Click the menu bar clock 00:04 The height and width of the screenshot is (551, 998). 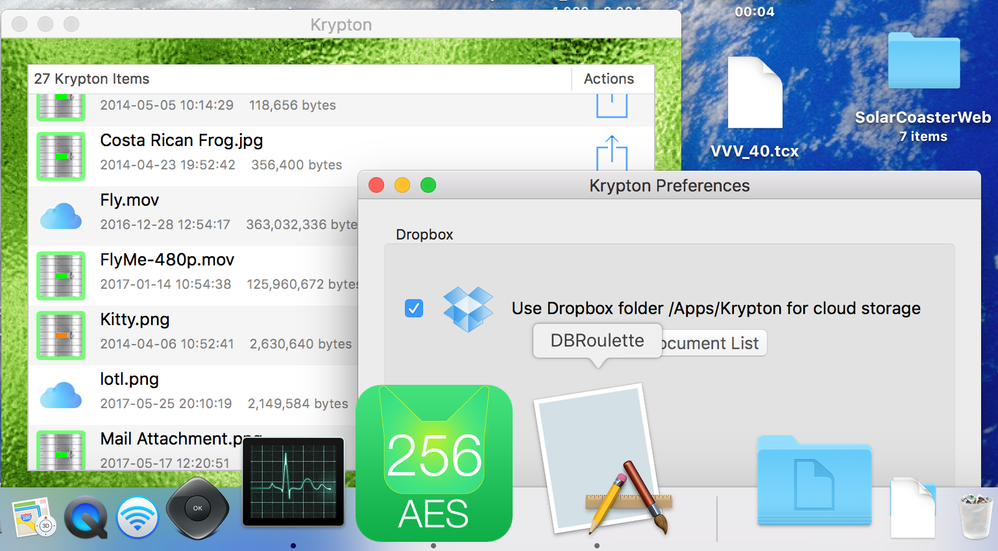point(754,11)
